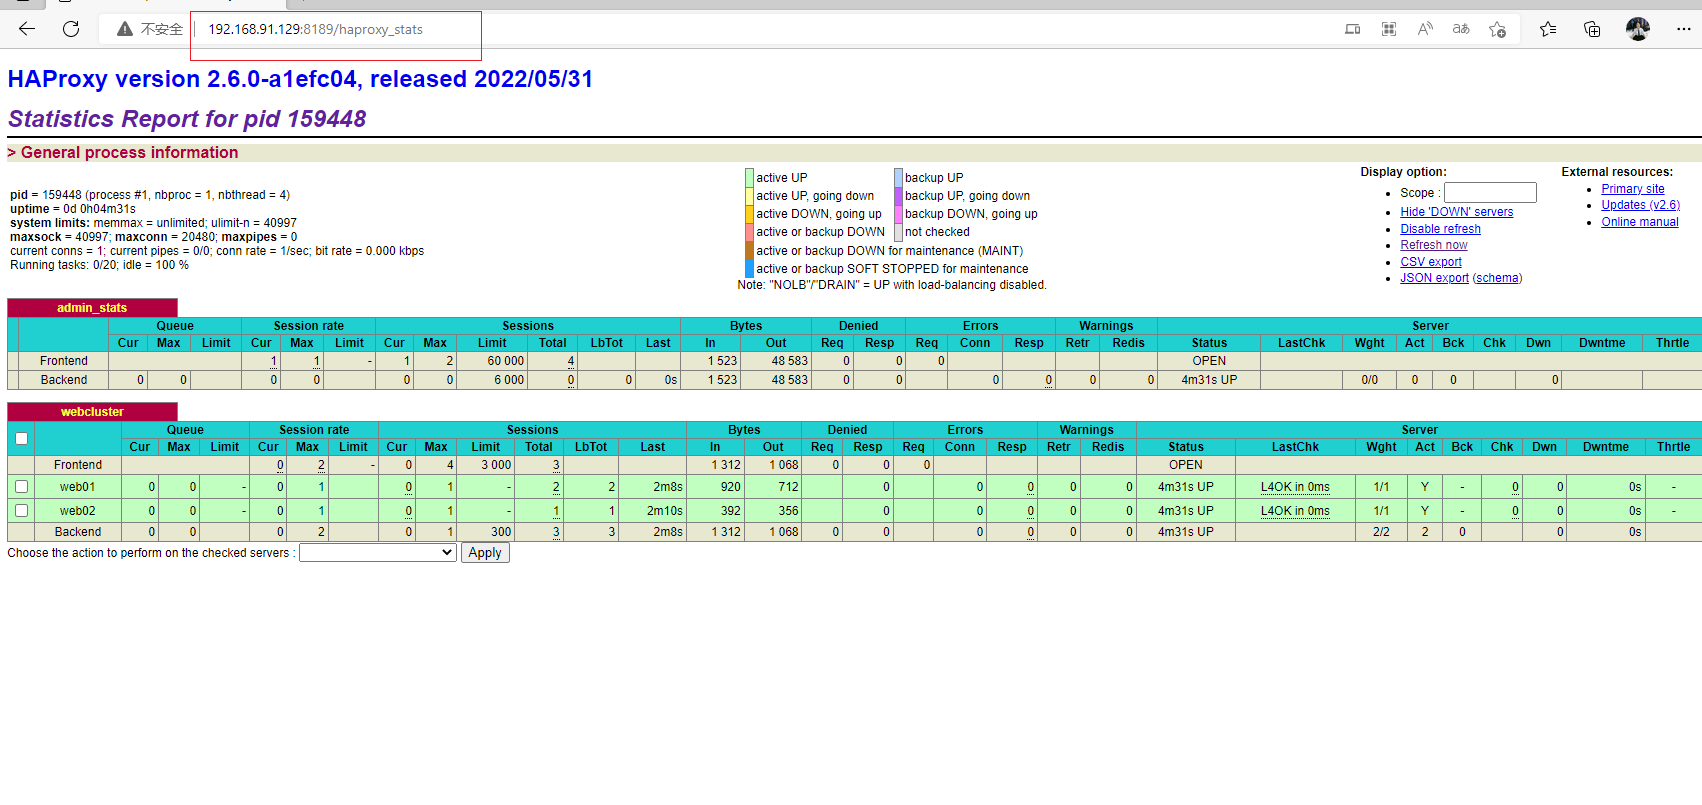1702x805 pixels.
Task: Open the browser profile avatar
Action: tap(1638, 29)
